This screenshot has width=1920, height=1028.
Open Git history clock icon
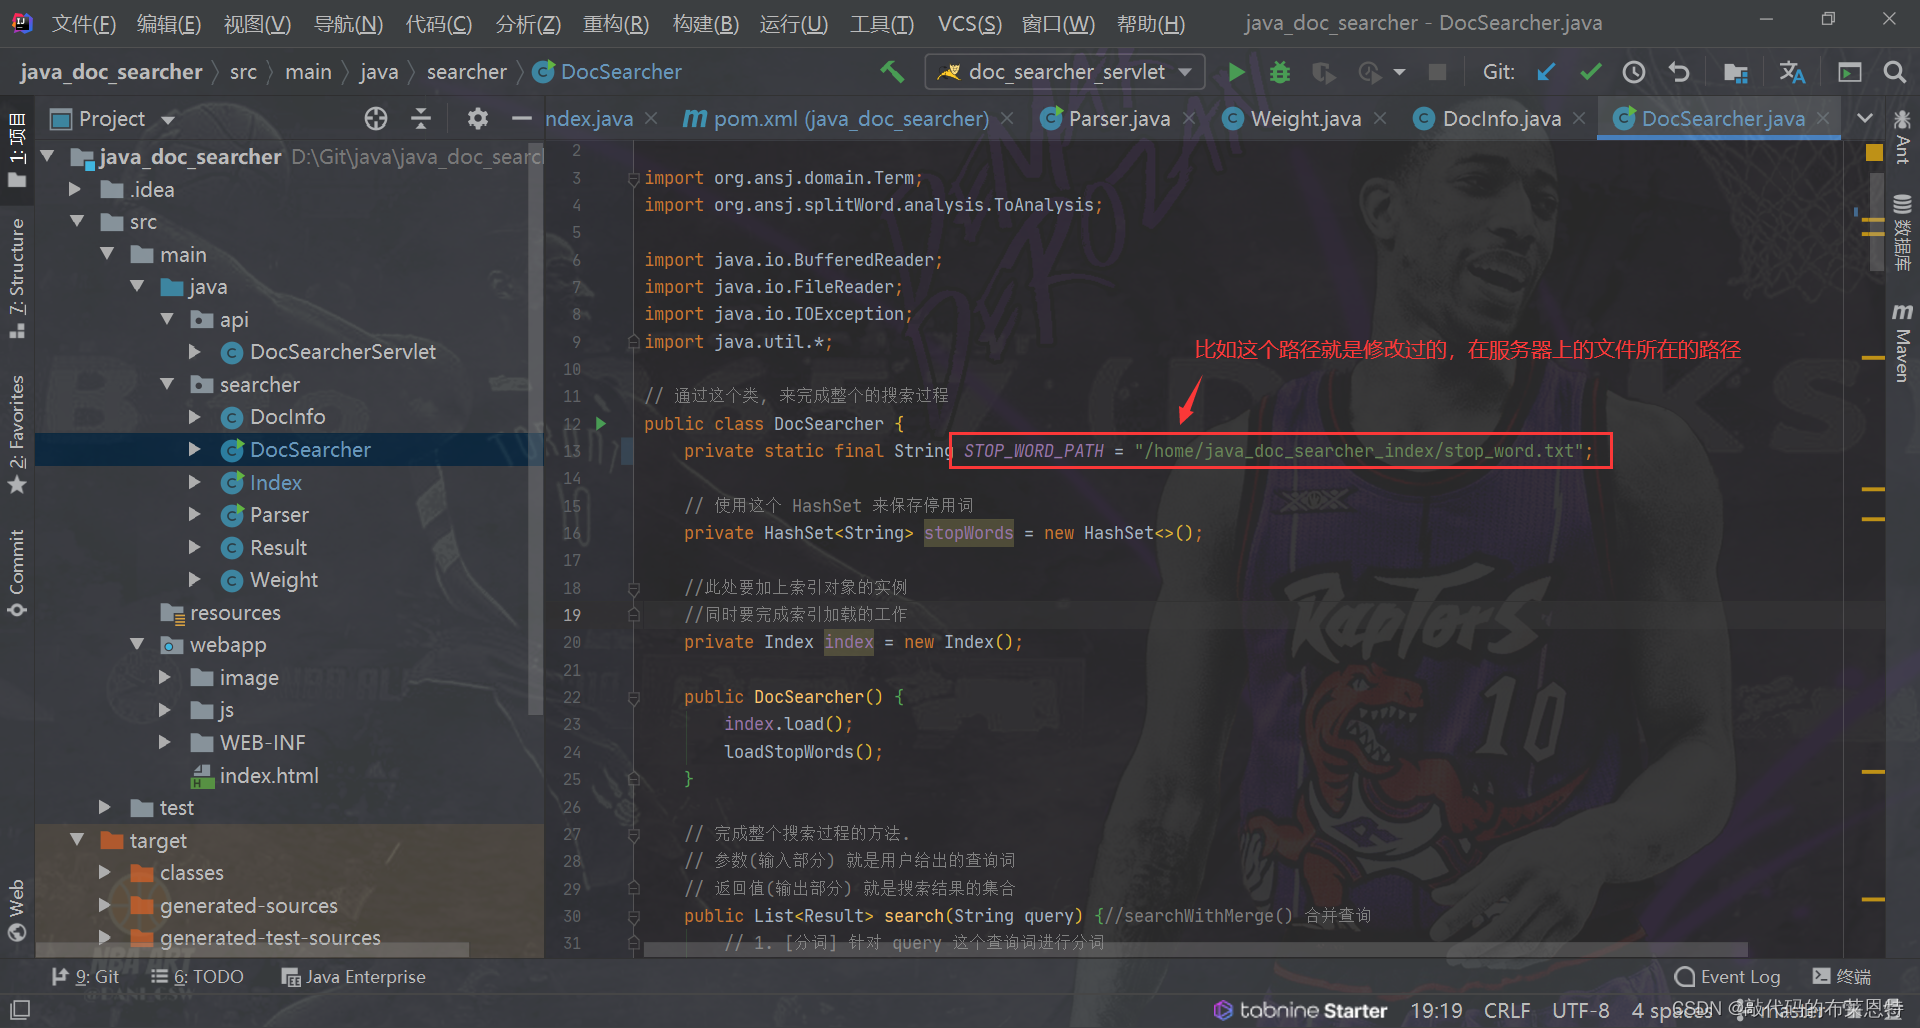[1633, 72]
